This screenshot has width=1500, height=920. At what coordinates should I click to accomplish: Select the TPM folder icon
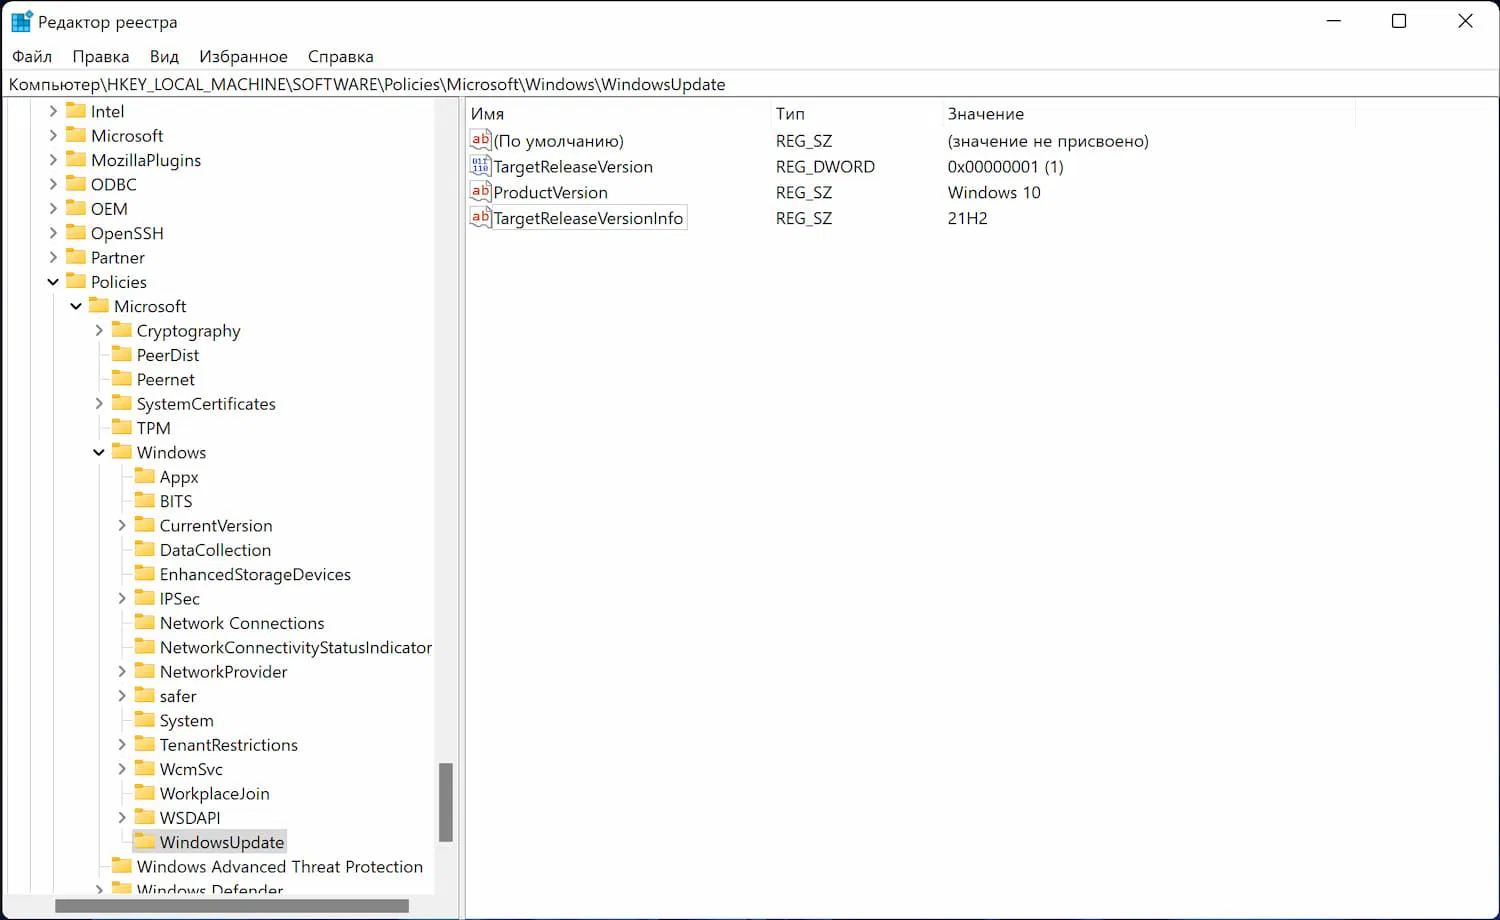click(x=122, y=427)
